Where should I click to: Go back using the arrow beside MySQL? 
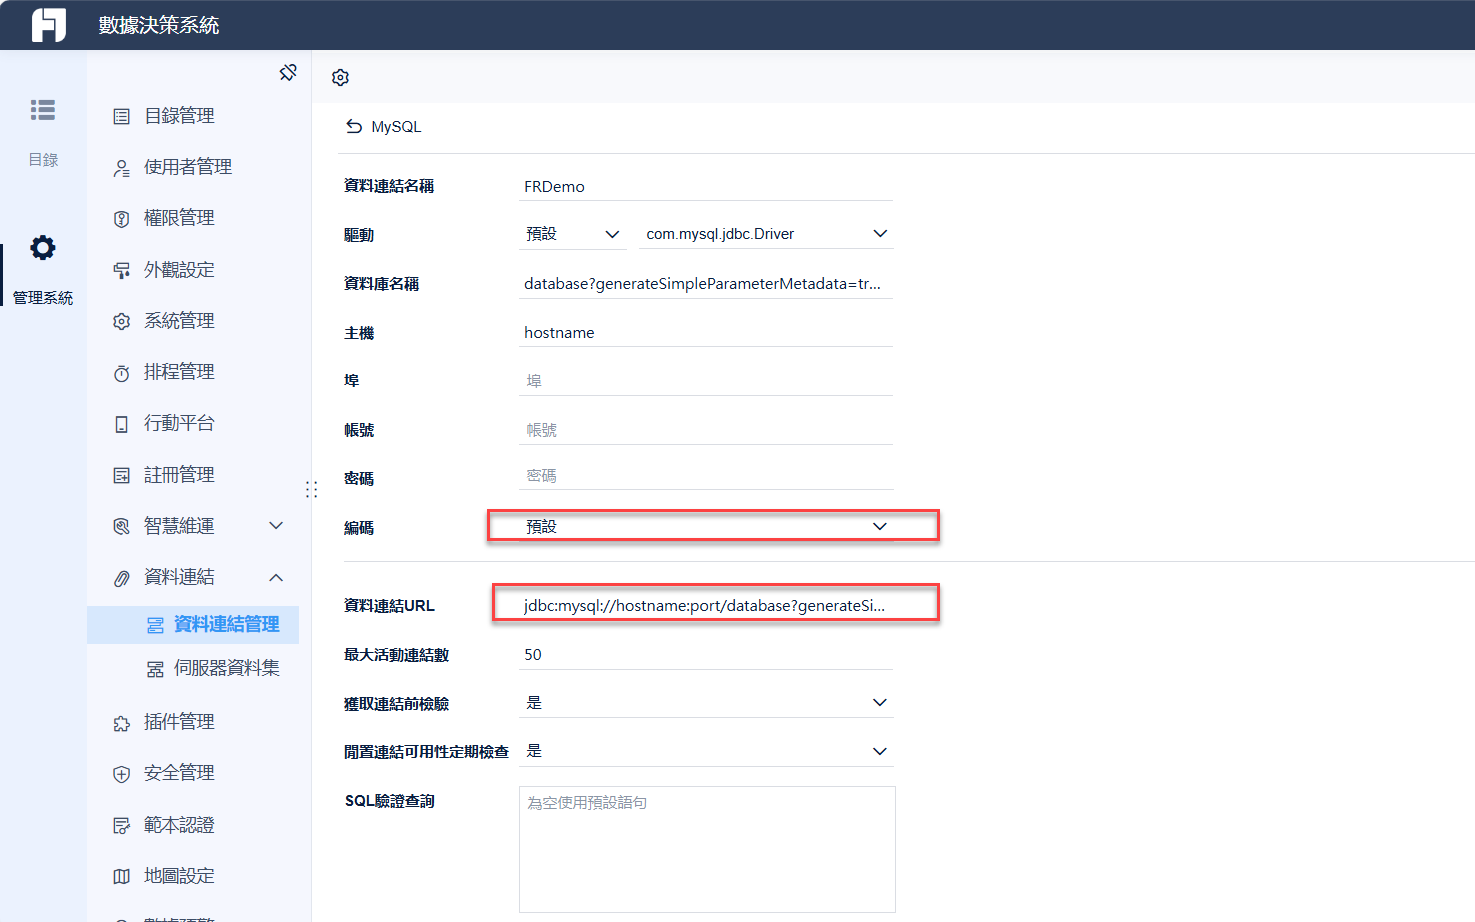355,126
